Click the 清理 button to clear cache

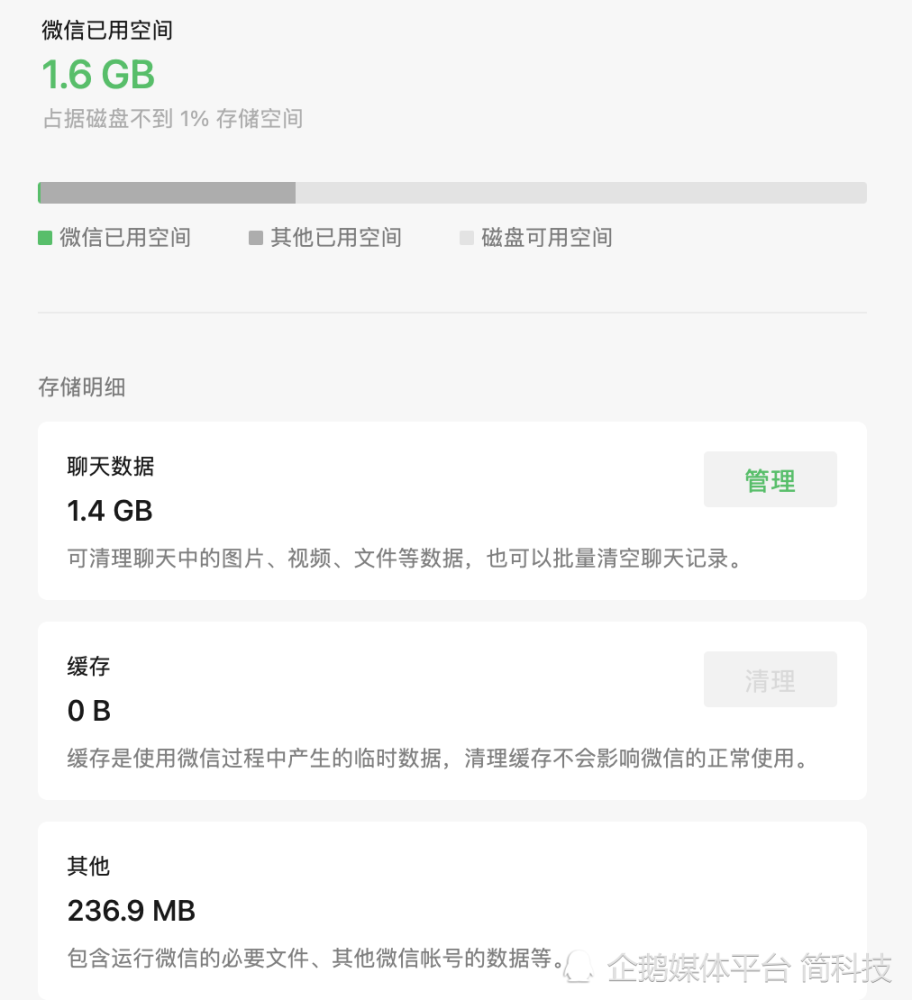[x=770, y=680]
